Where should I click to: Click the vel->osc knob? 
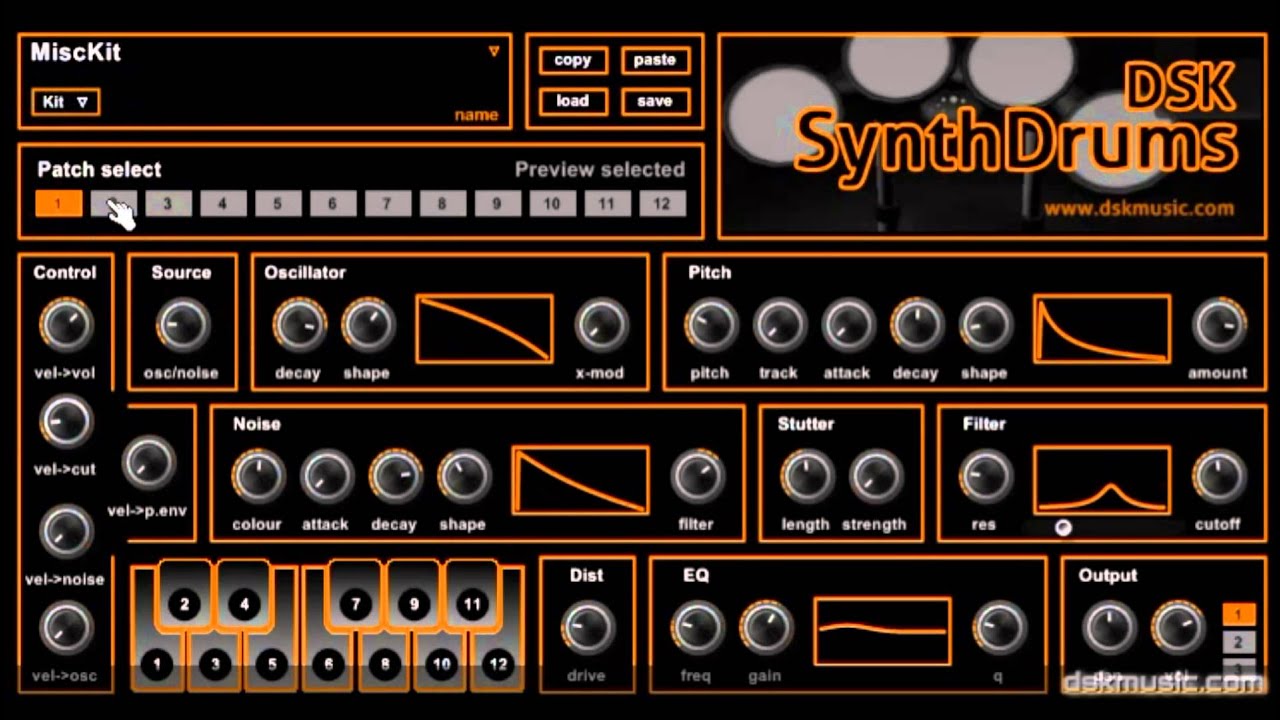[x=66, y=628]
